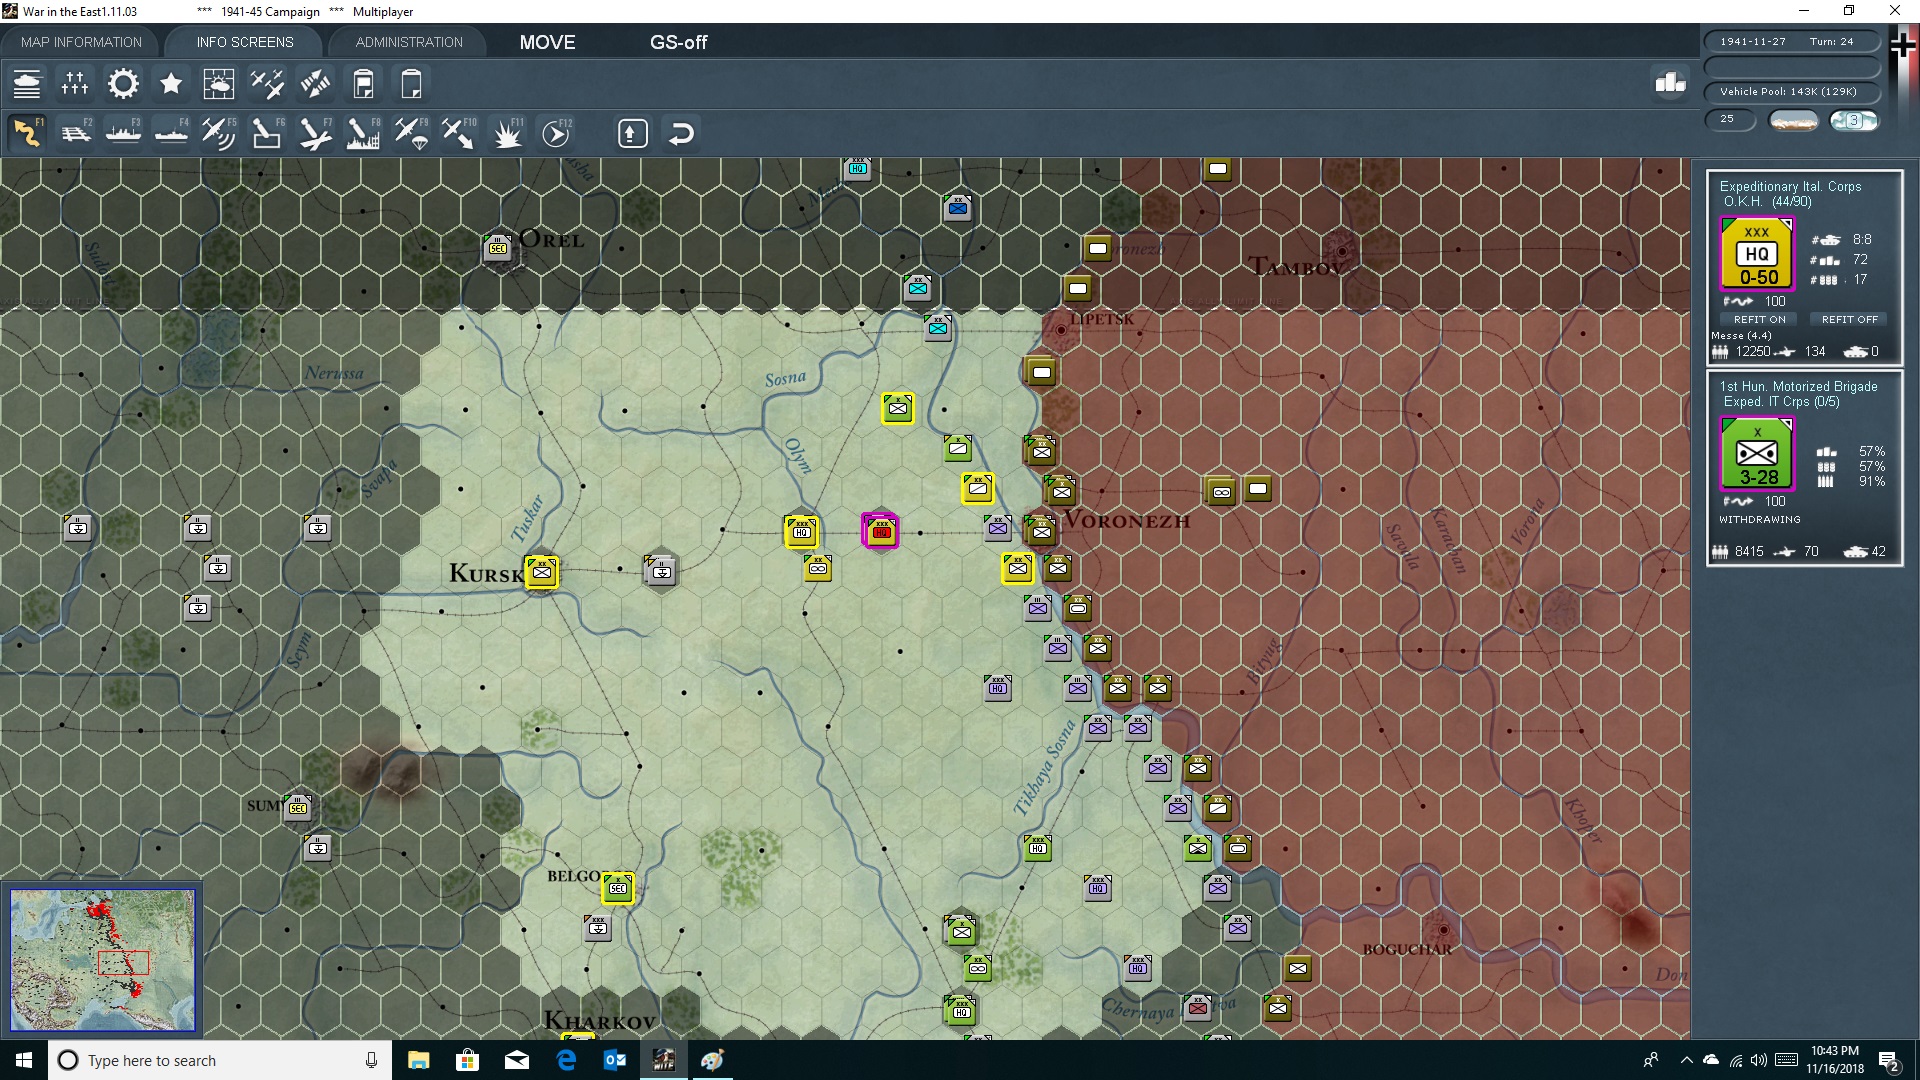The height and width of the screenshot is (1080, 1920).
Task: Select the F1 move mode
Action: pos(27,133)
